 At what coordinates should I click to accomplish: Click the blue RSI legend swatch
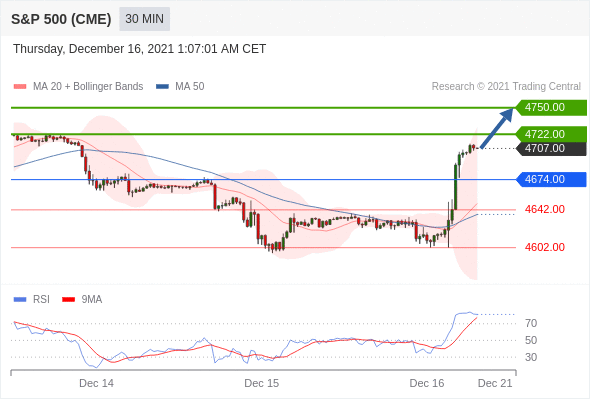click(x=20, y=300)
